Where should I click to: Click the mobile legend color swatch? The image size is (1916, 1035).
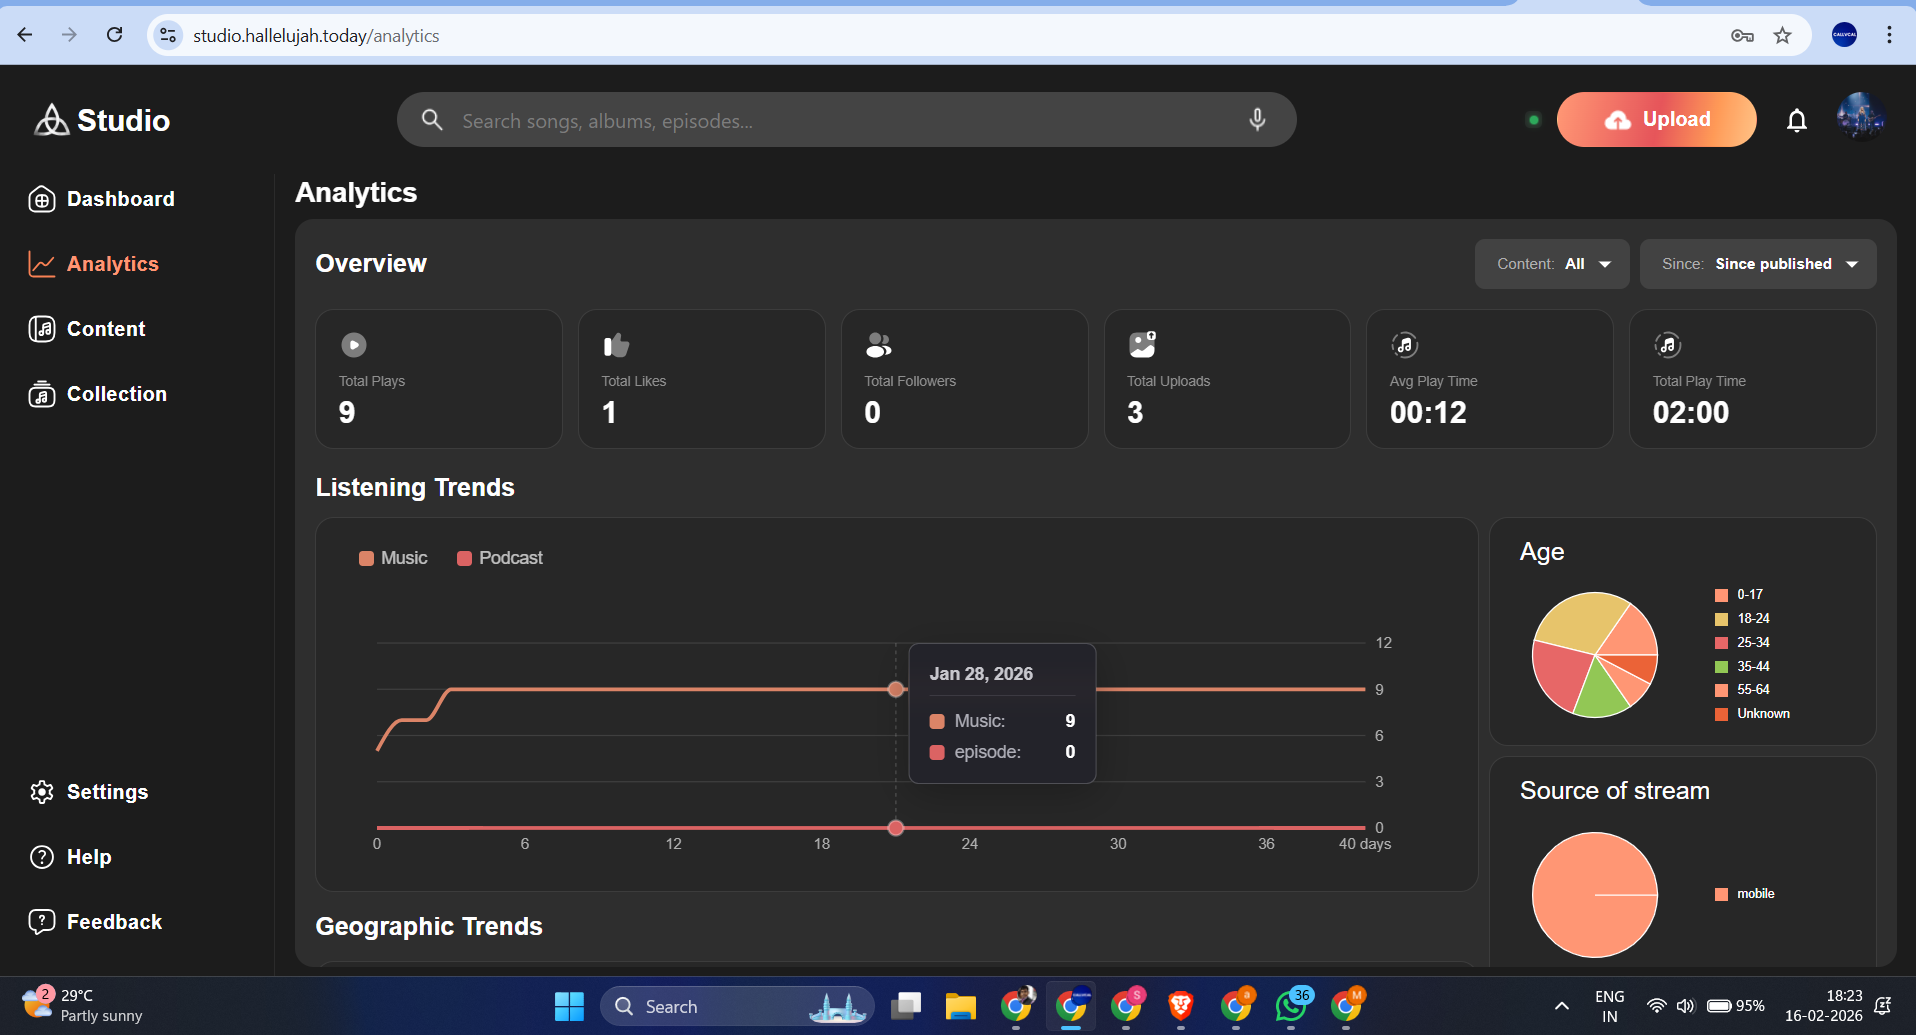[1721, 894]
